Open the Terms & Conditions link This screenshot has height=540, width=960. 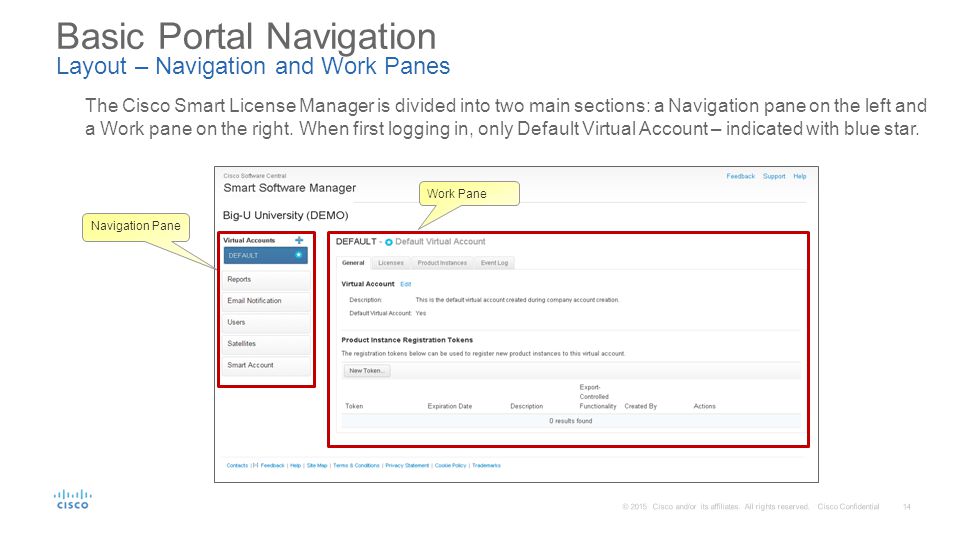[356, 465]
